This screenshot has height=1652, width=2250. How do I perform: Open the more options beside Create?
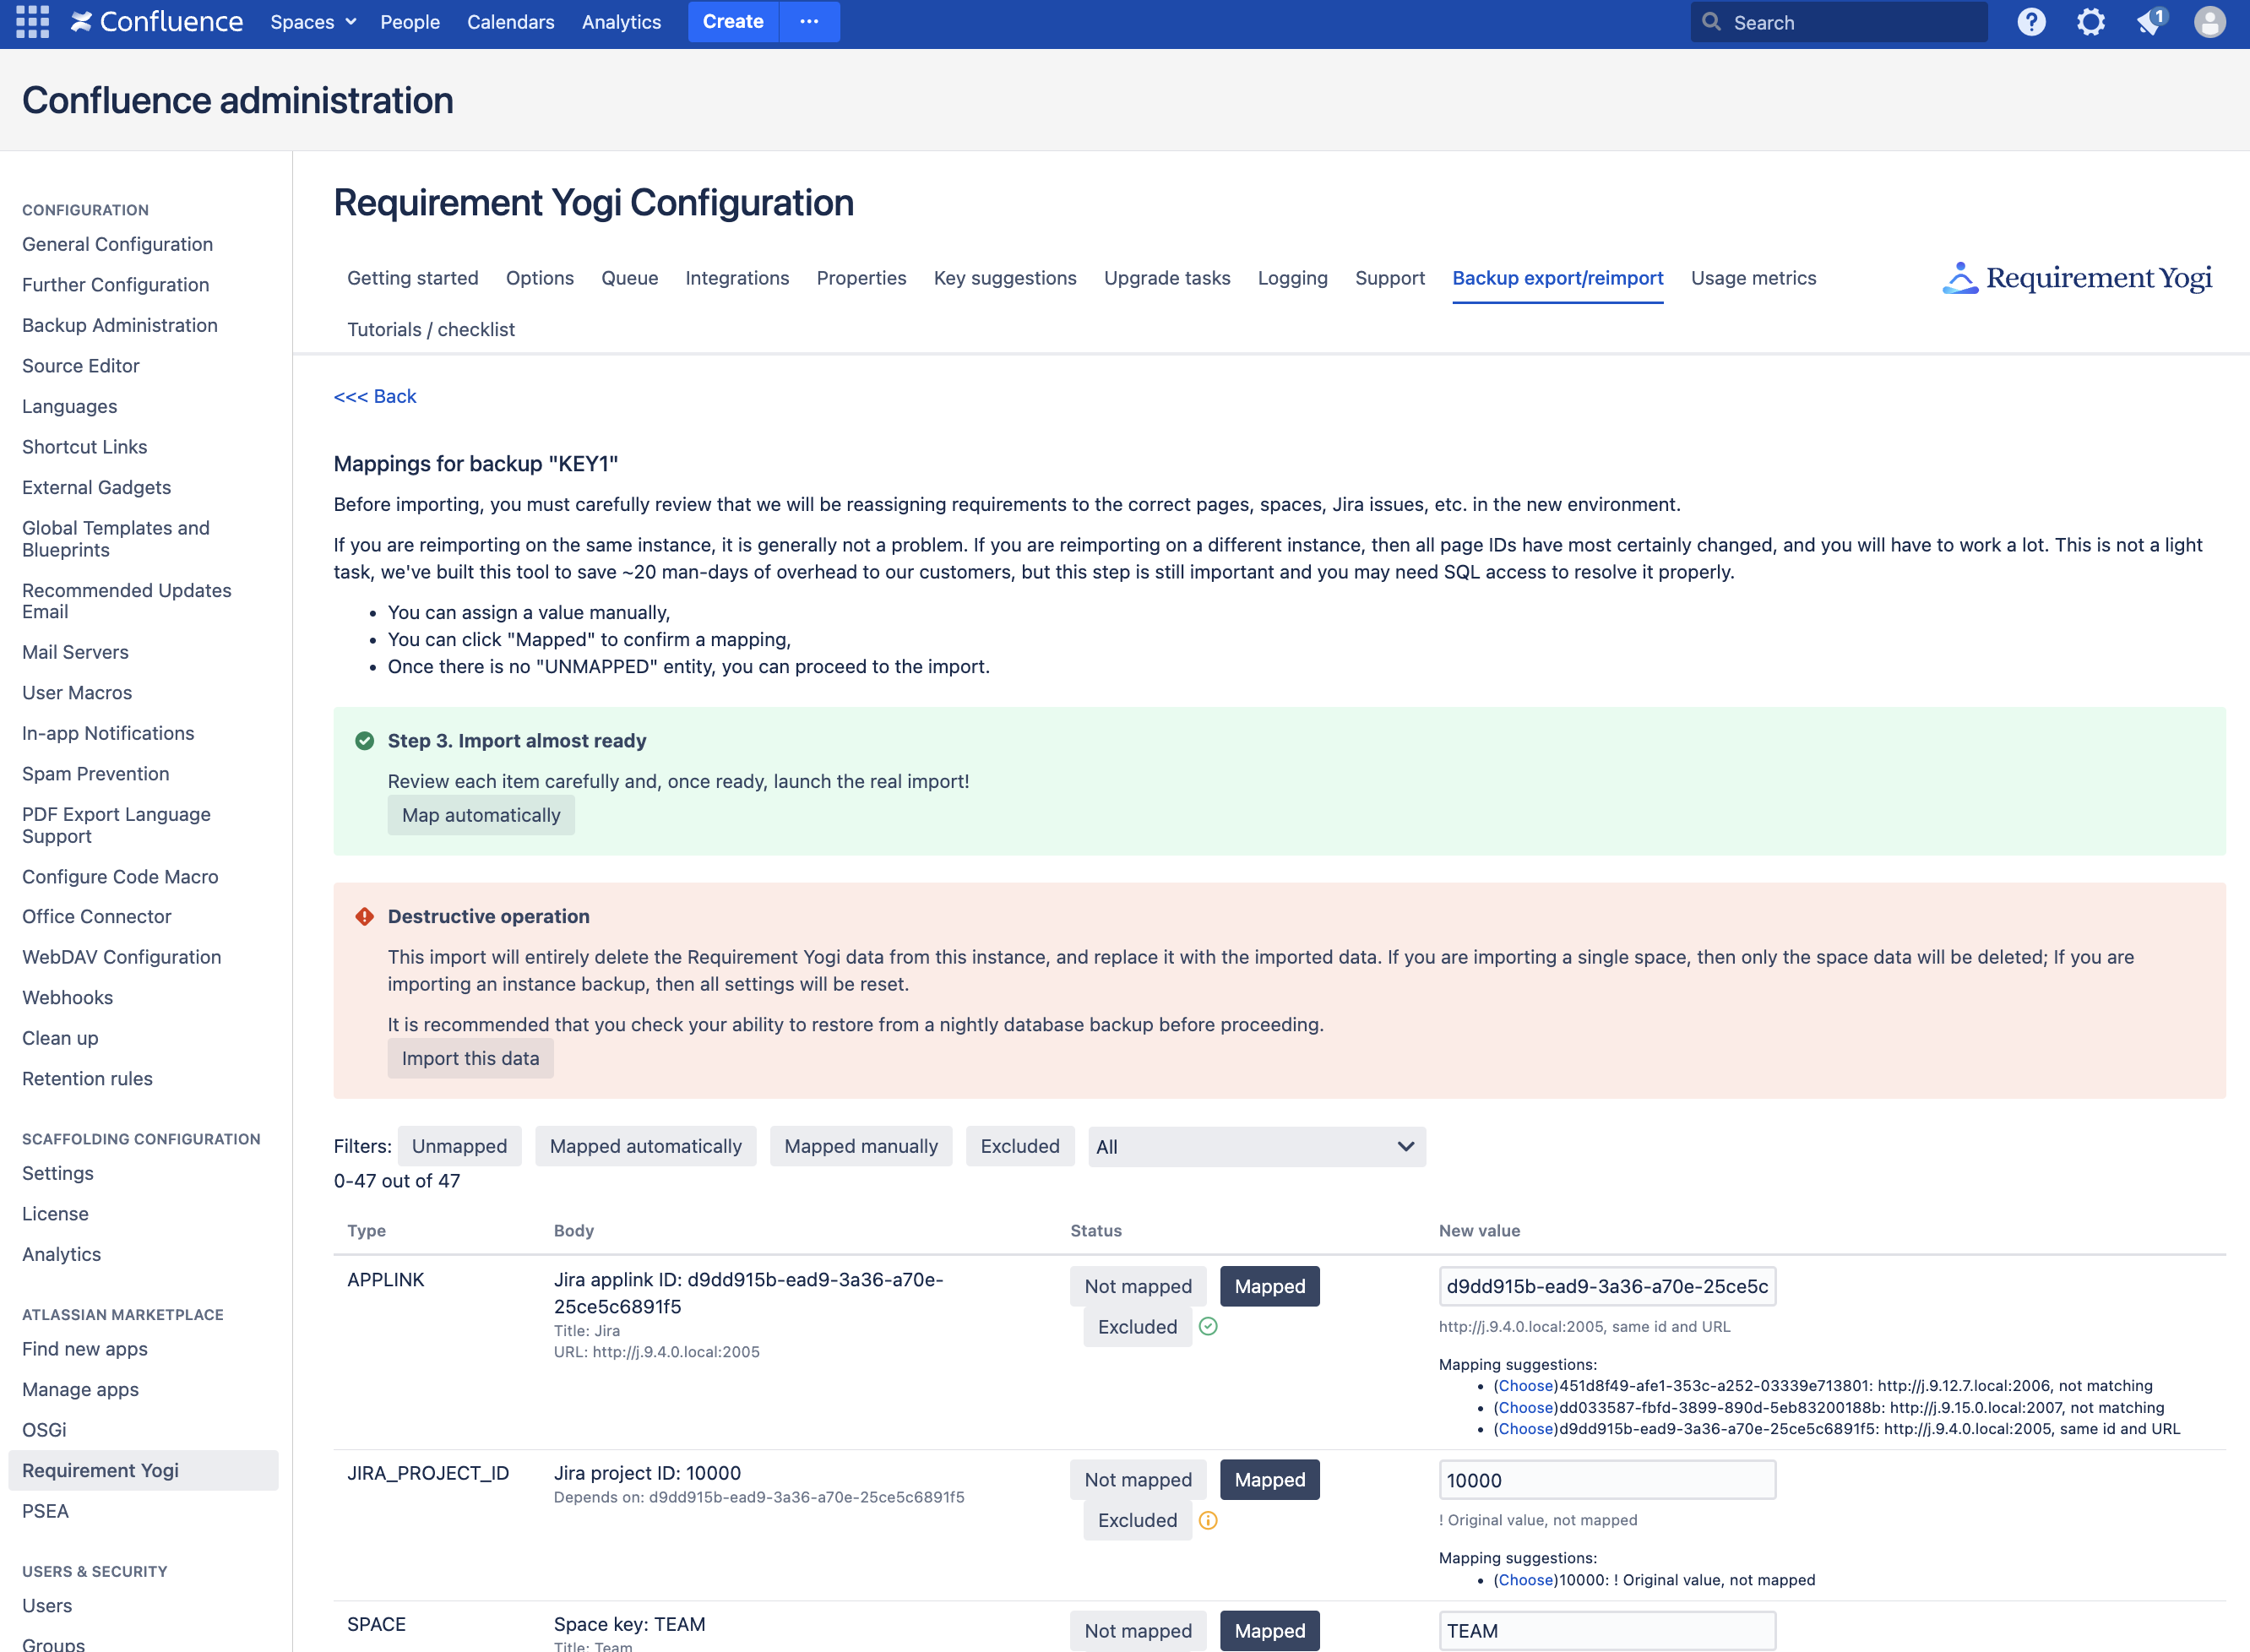[x=809, y=22]
